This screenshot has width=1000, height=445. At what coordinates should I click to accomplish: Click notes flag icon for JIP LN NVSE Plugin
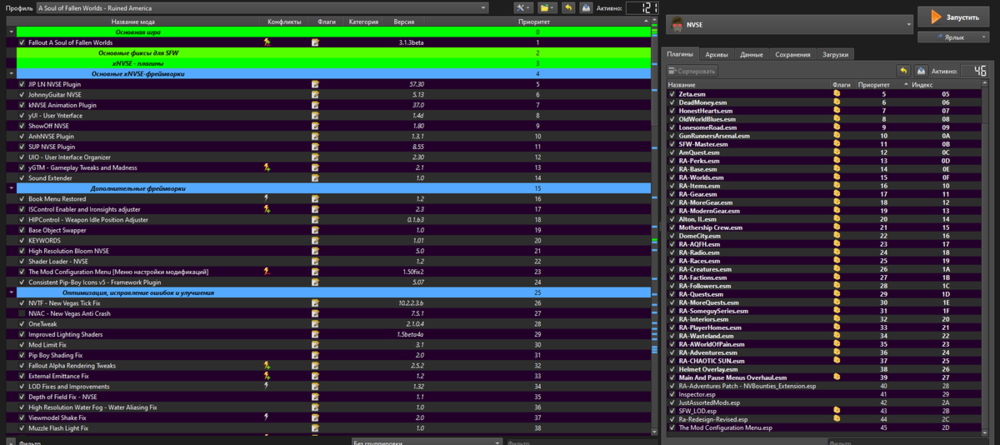pos(314,84)
